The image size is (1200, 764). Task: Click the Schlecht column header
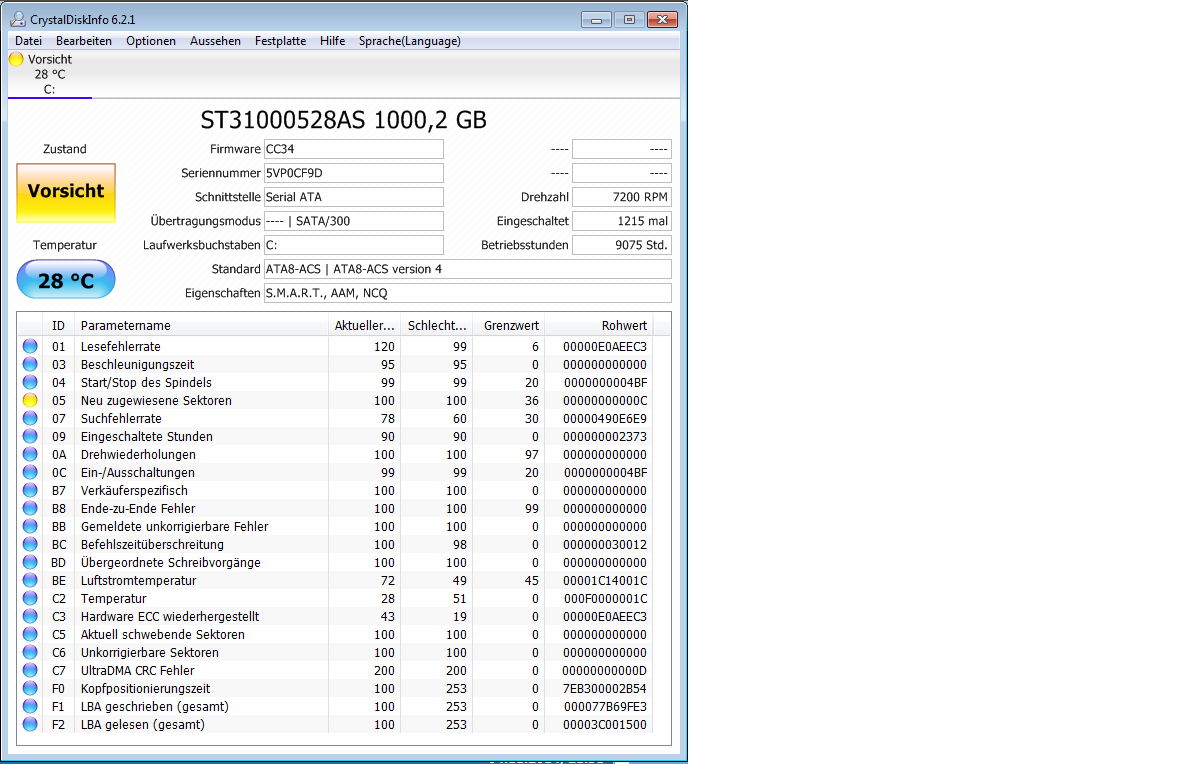pos(436,325)
